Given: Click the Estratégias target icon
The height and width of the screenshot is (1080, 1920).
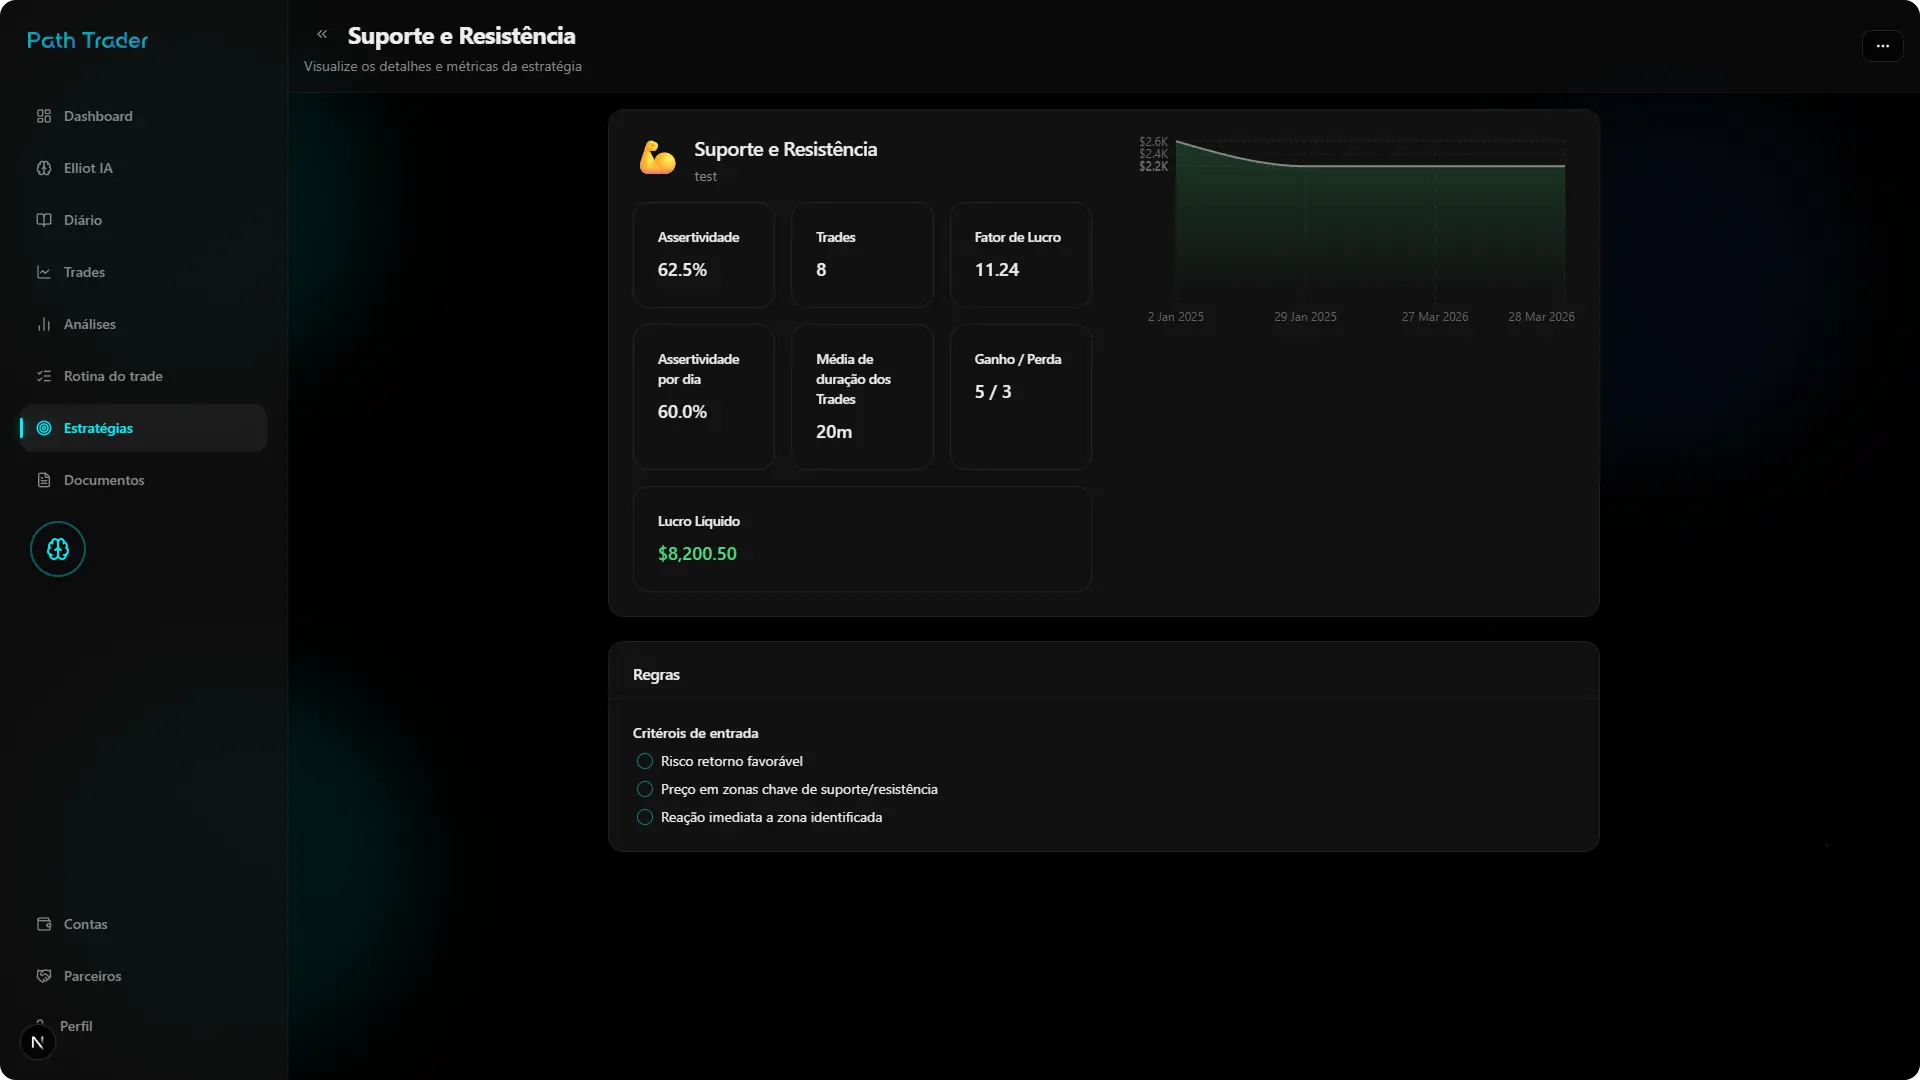Looking at the screenshot, I should point(44,428).
